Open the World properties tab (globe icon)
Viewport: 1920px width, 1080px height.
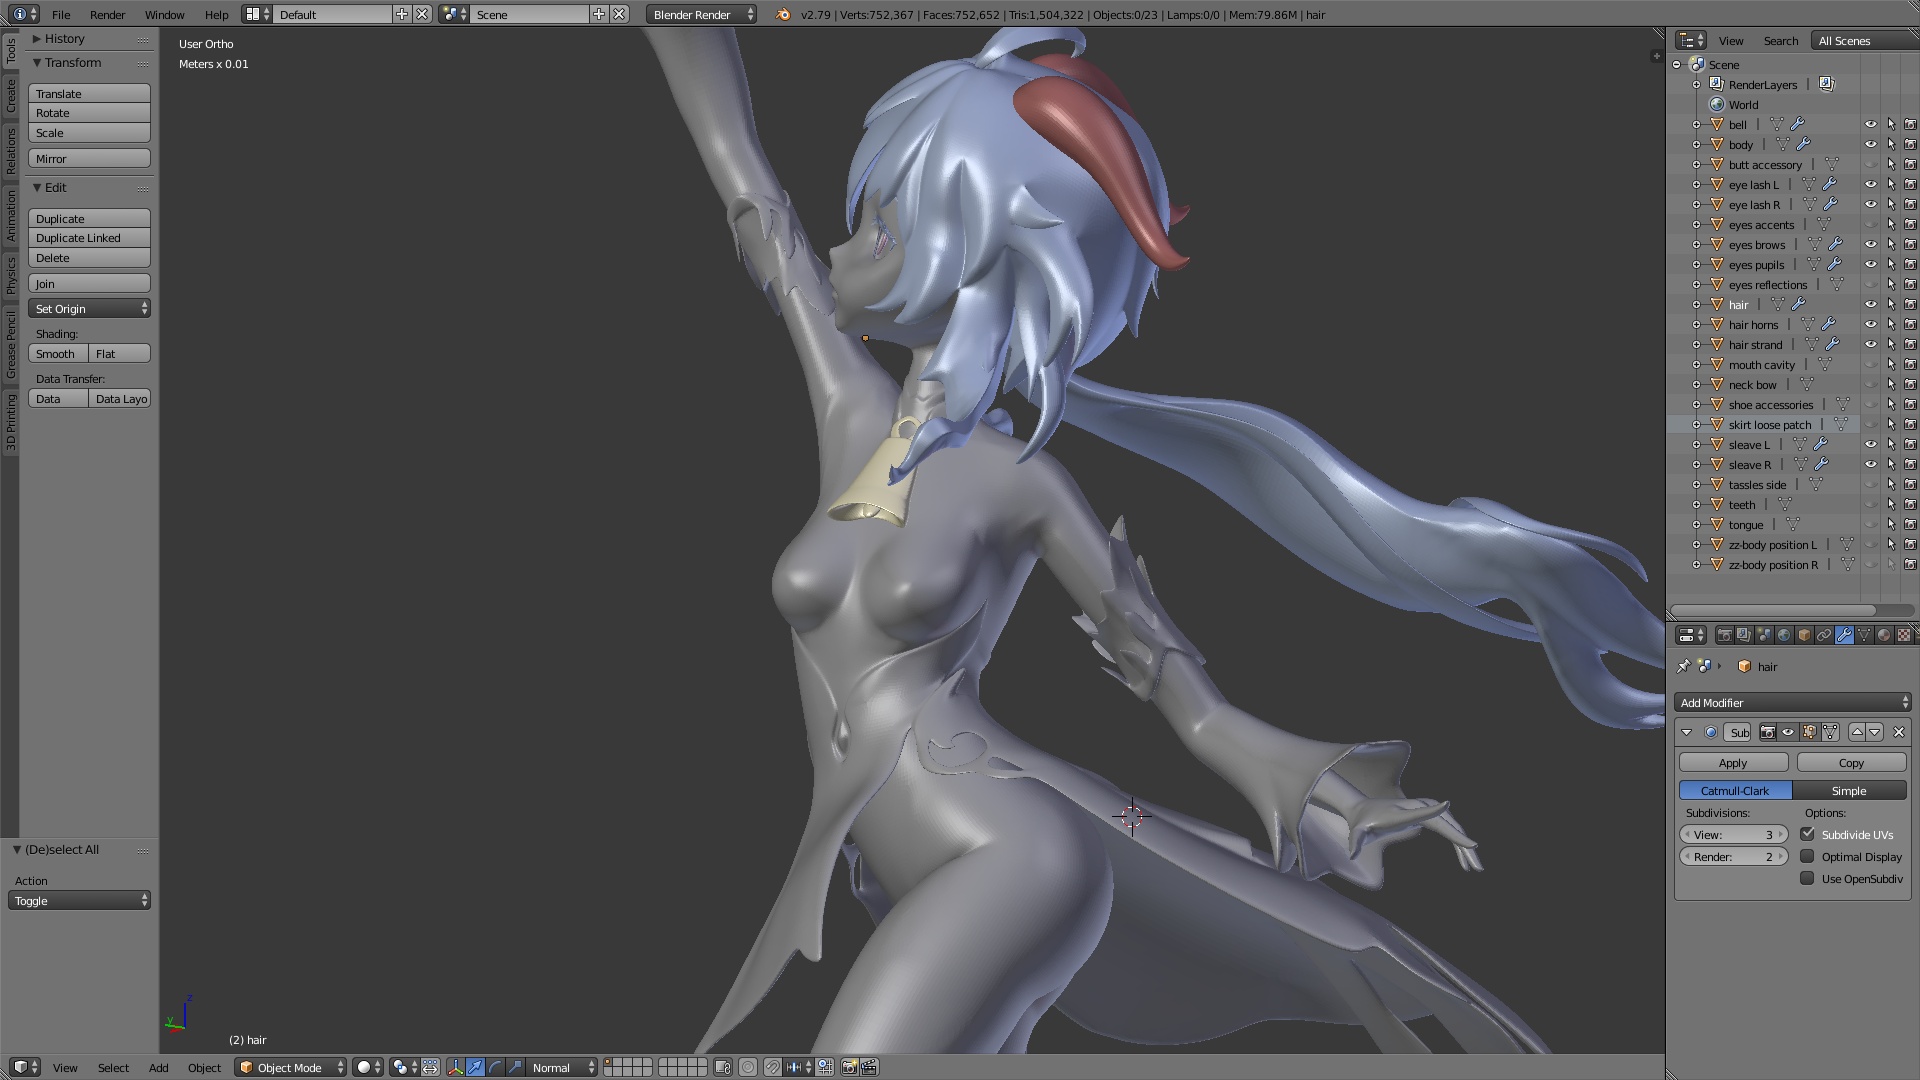(x=1784, y=635)
